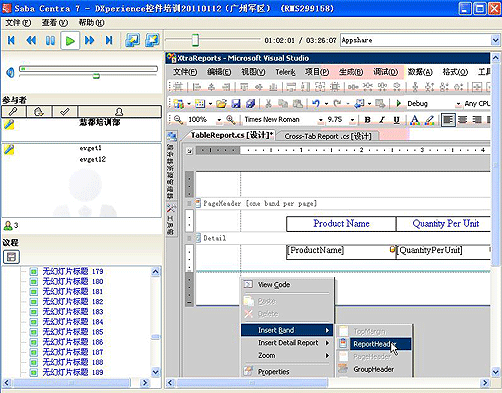The height and width of the screenshot is (393, 502).
Task: Pause the recording playback
Action: pos(50,41)
